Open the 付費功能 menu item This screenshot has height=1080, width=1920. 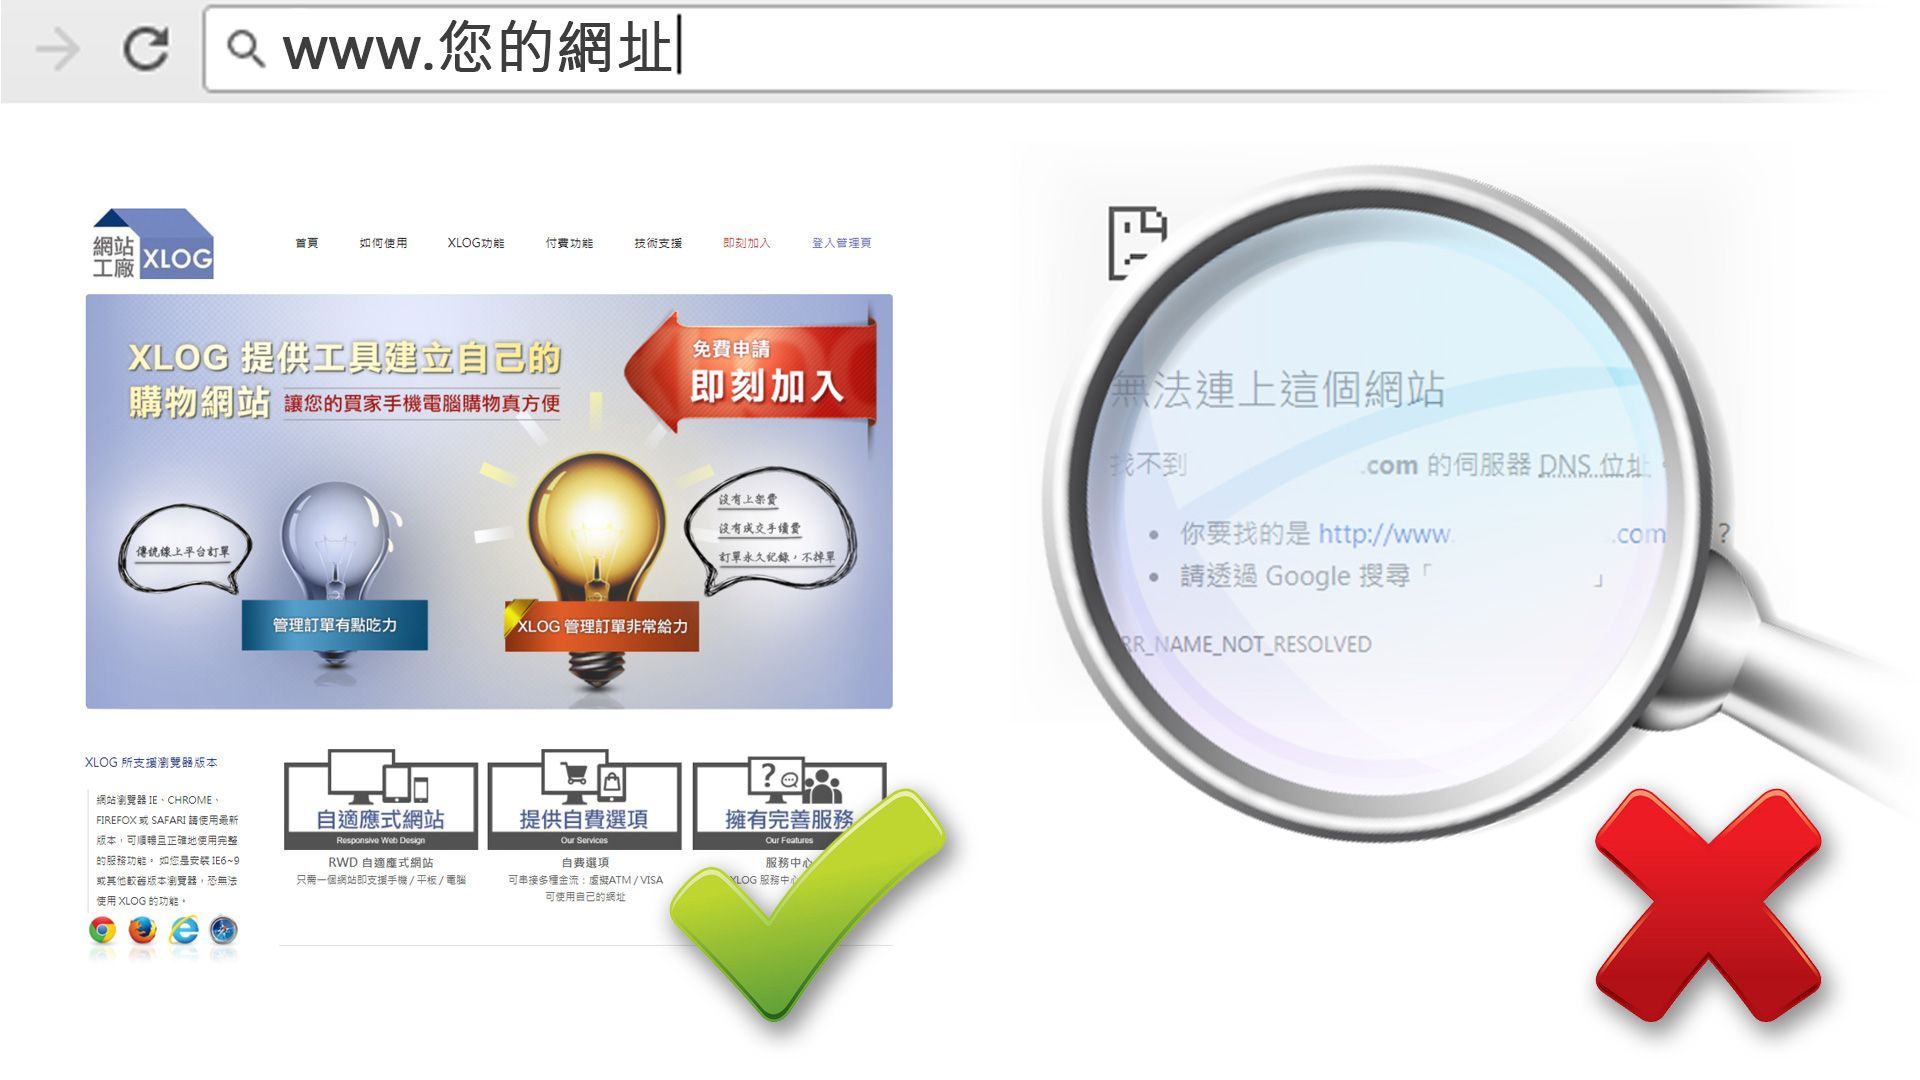[569, 243]
